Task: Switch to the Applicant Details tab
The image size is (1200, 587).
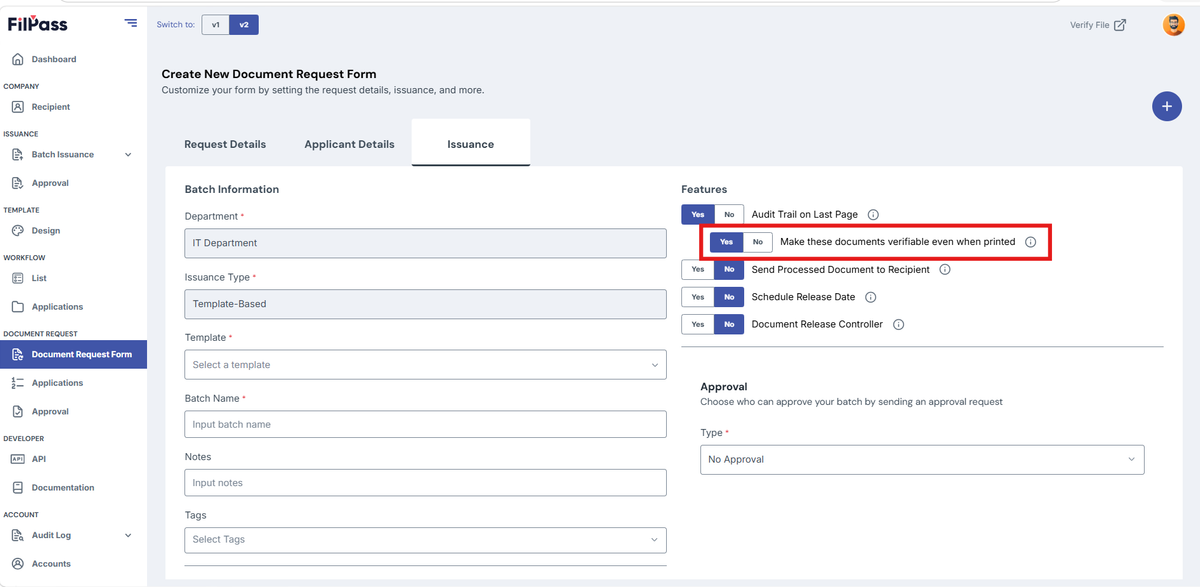Action: click(349, 144)
